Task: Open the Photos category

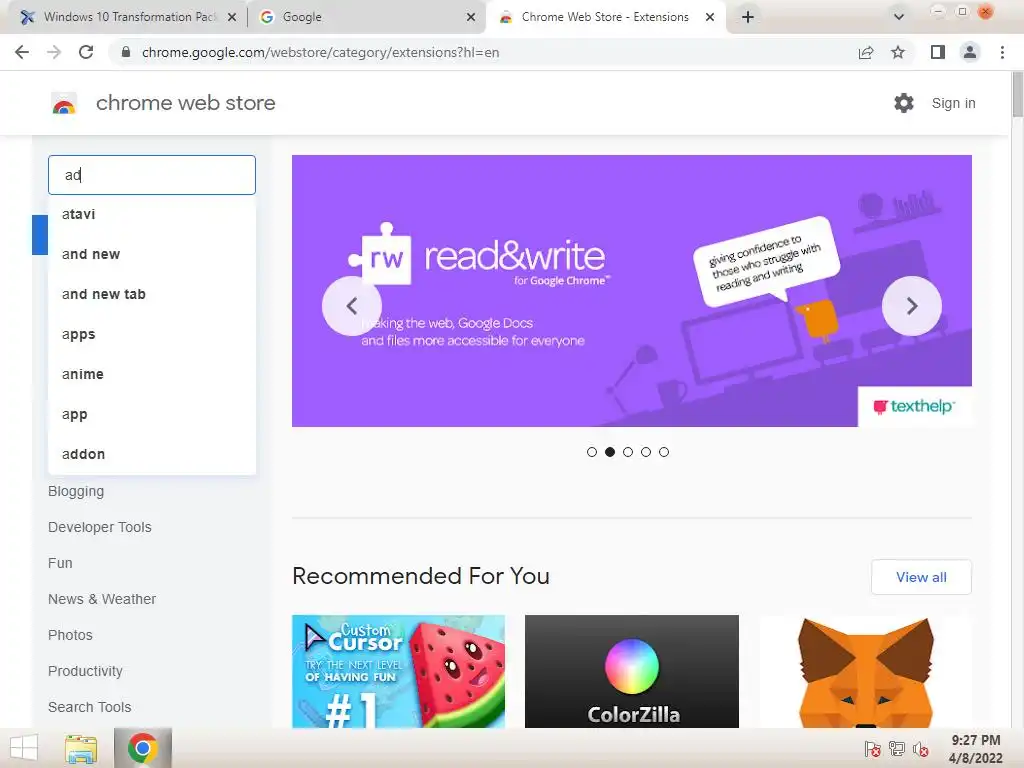Action: click(x=70, y=635)
